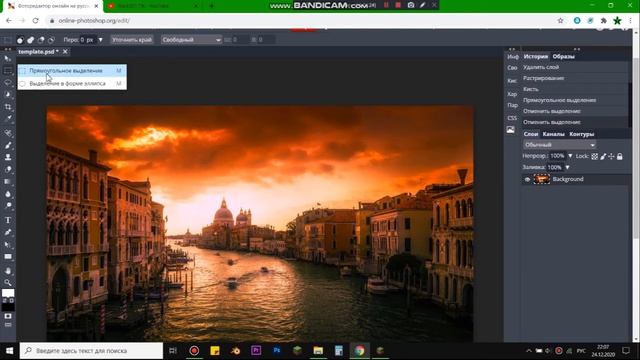
Task: Choose subtract from selection mode icon
Action: coord(41,40)
